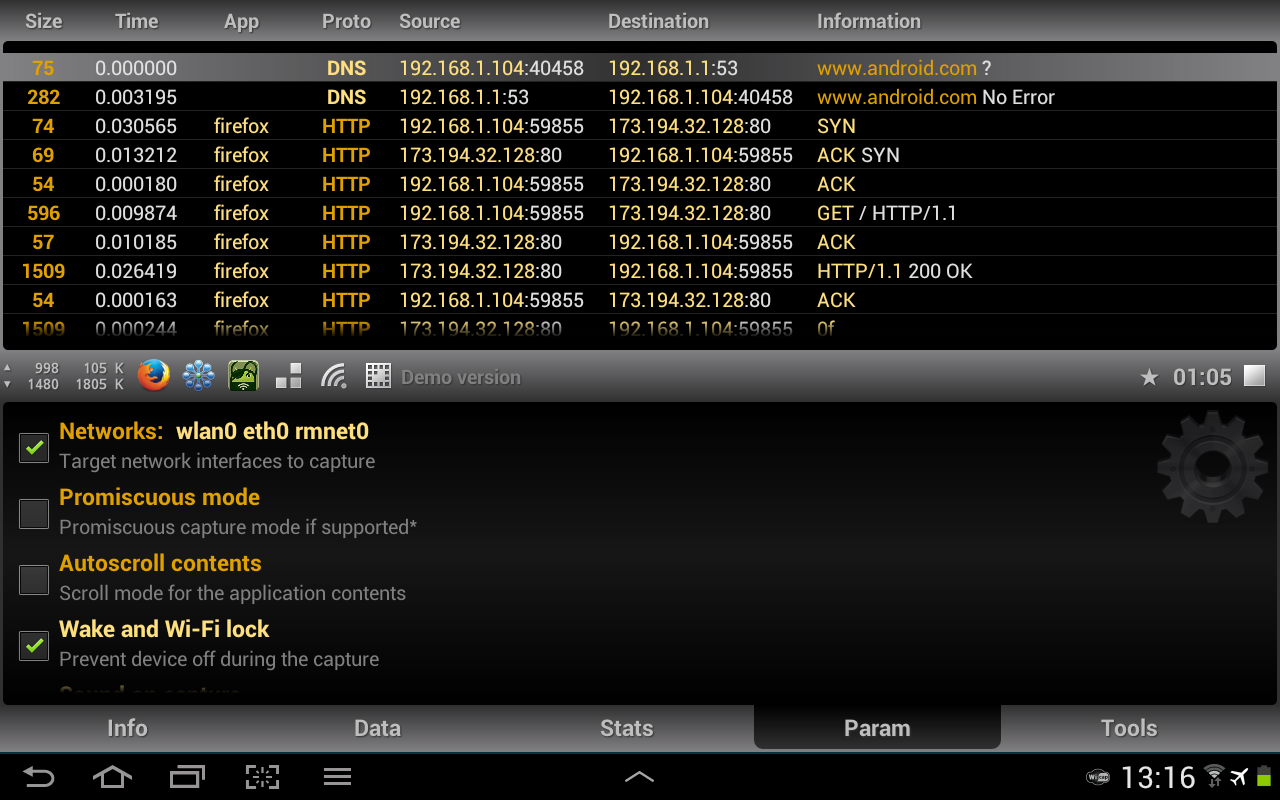Switch to the Info tab
This screenshot has width=1280, height=800.
[127, 728]
